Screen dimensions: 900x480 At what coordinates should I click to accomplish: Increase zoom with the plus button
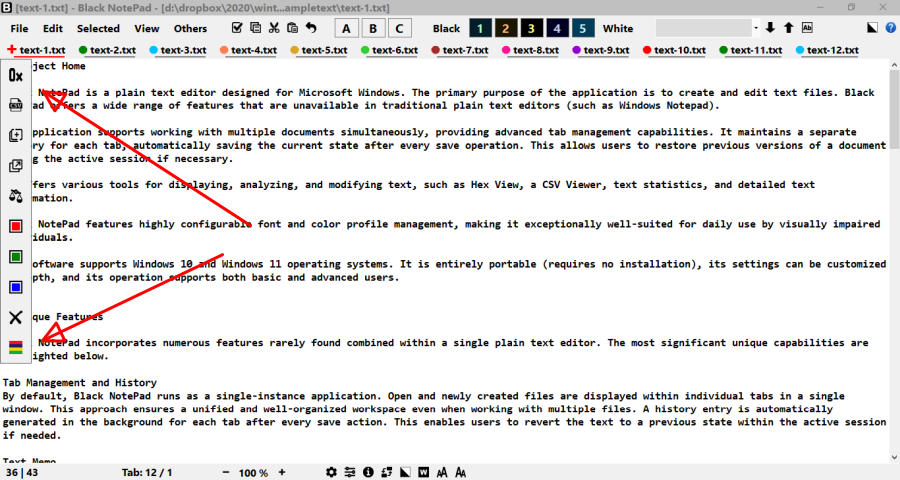[x=282, y=472]
